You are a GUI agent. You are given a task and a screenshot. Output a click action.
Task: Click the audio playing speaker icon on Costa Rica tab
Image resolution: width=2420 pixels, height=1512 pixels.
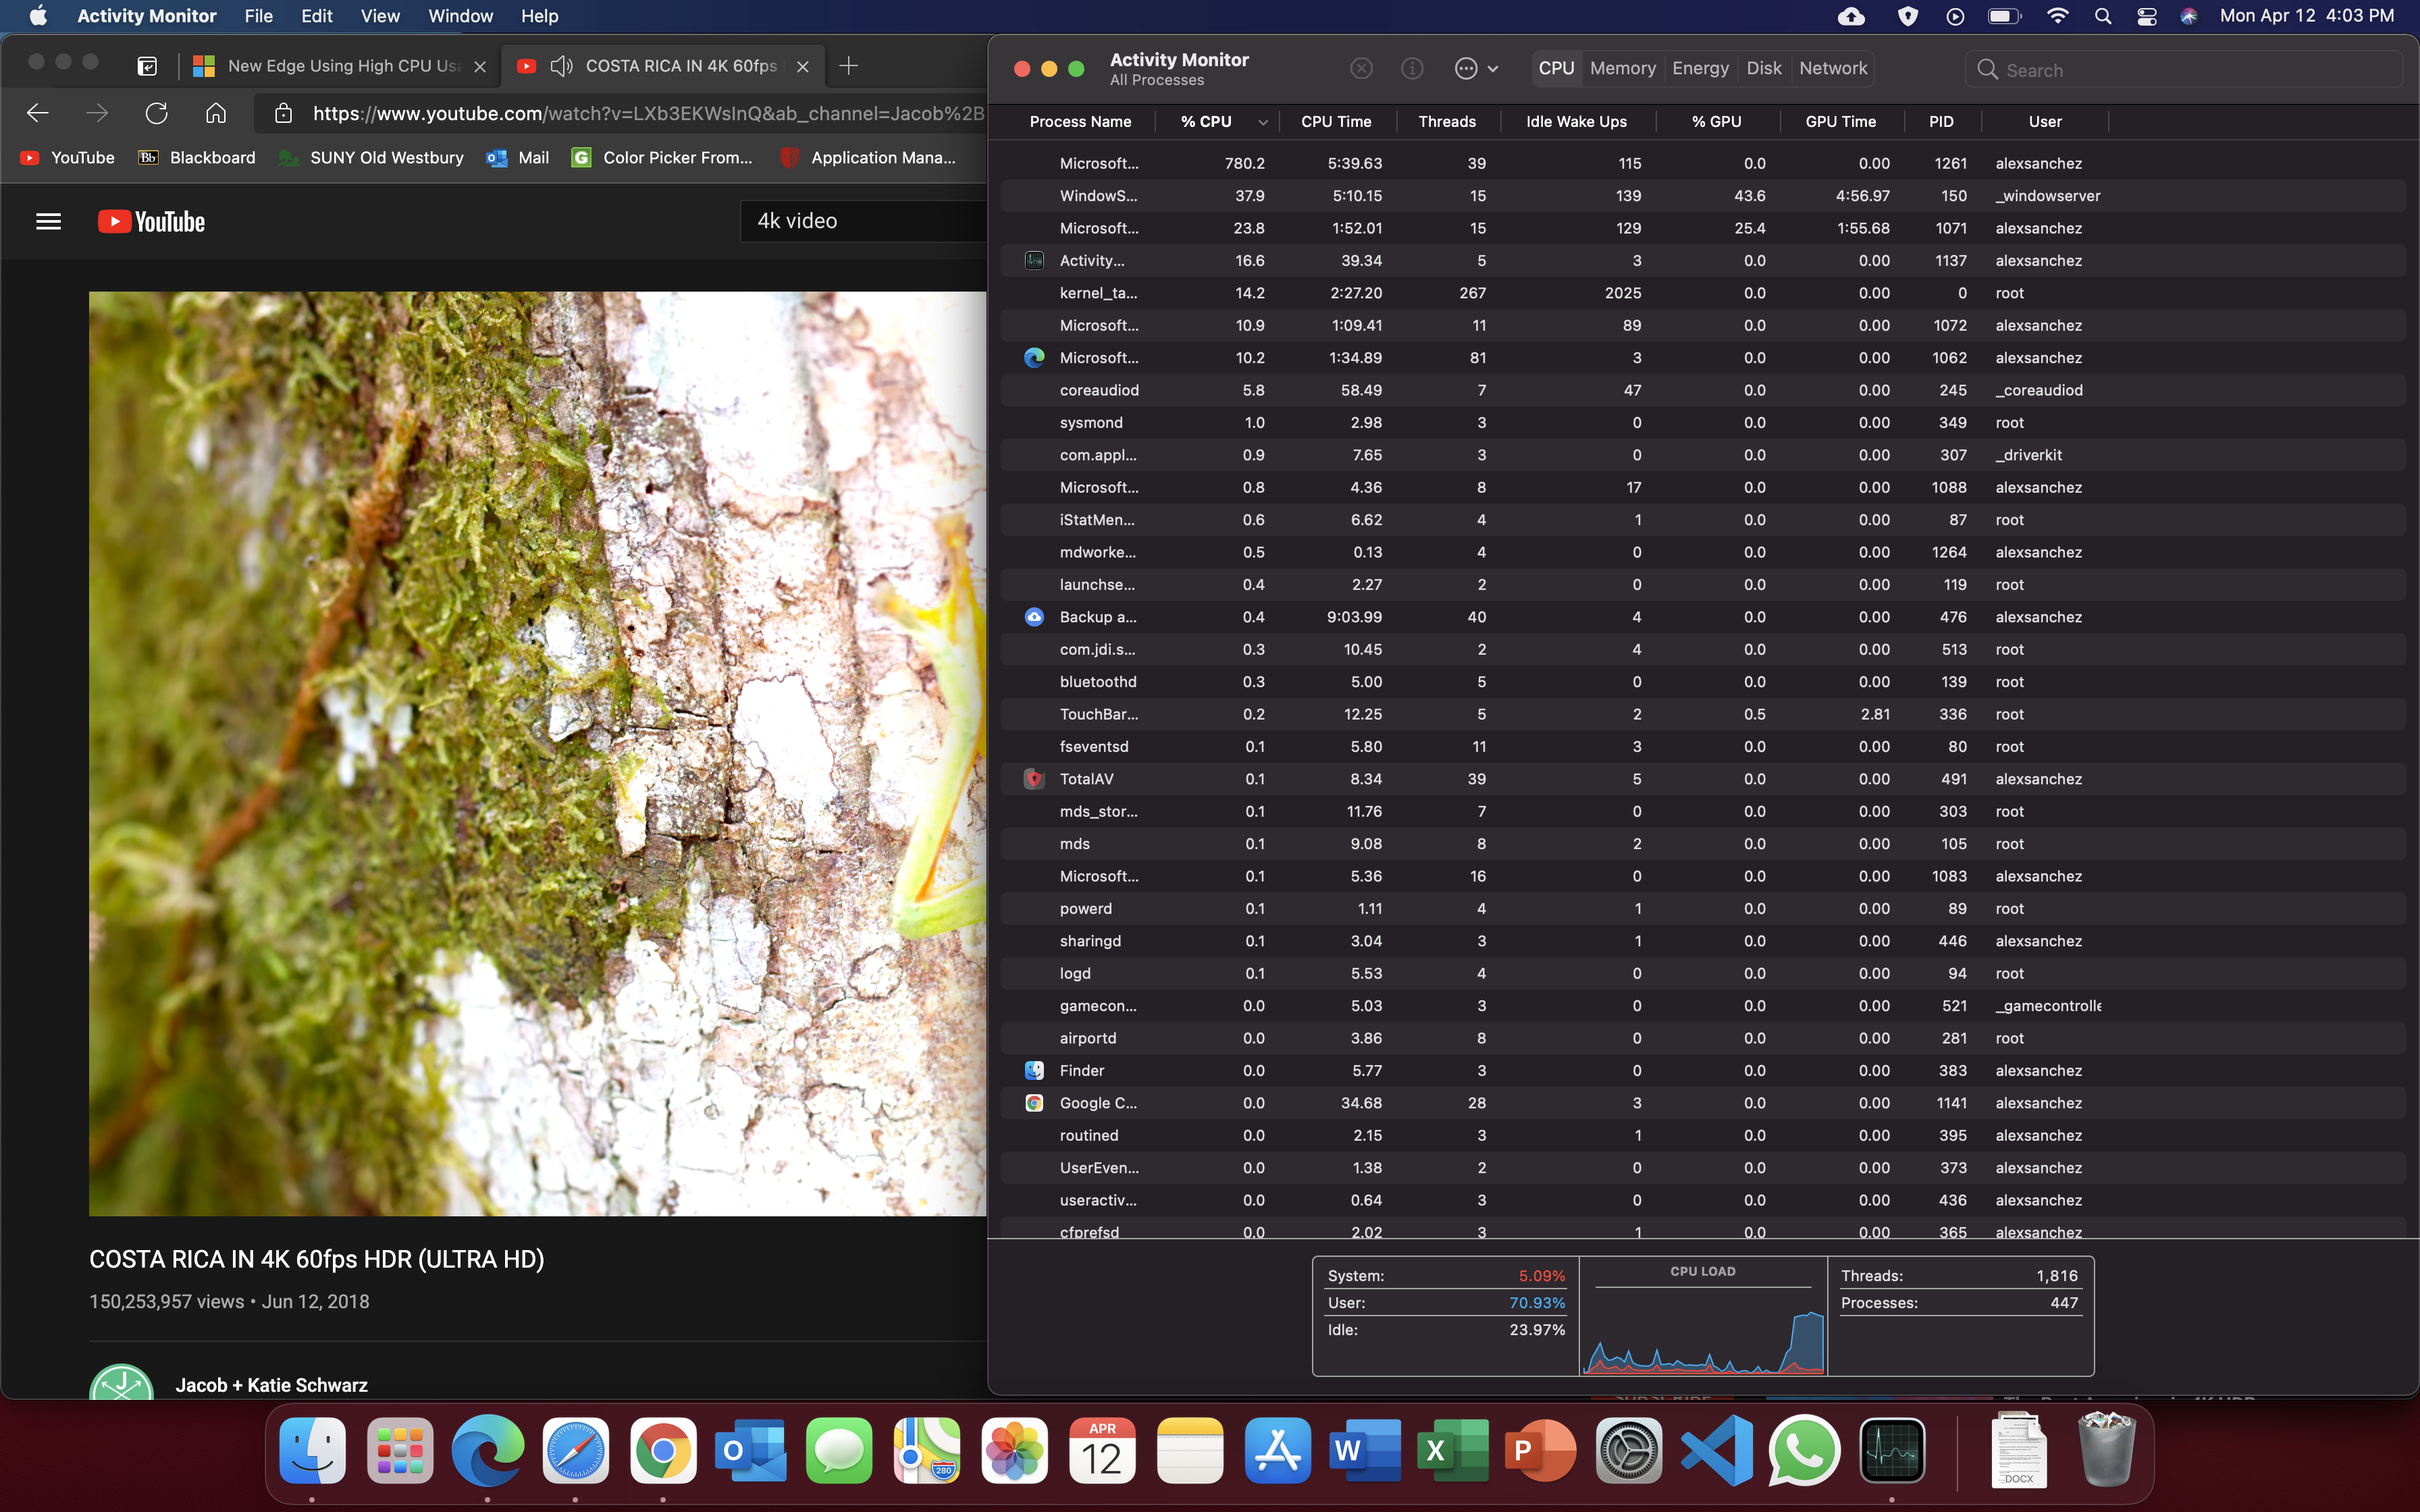561,66
